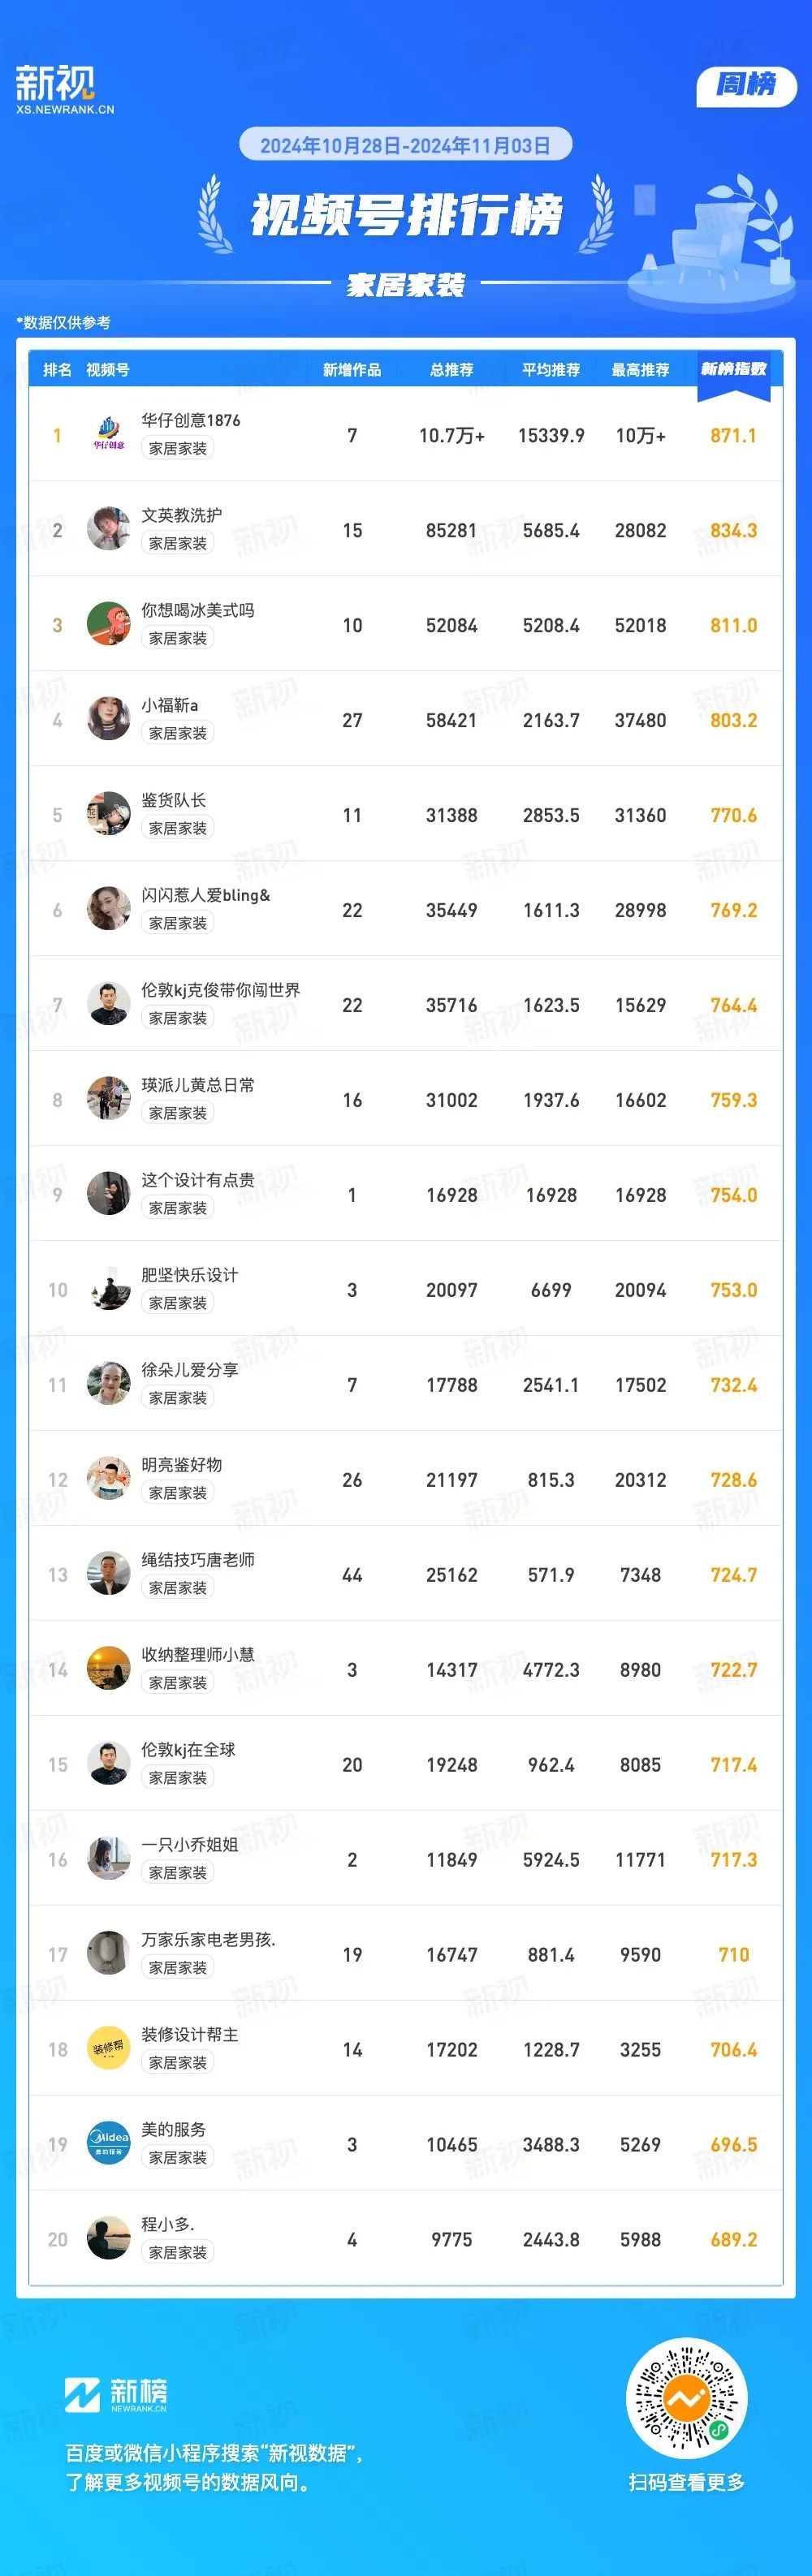Click the 文英教洗护 profile avatar
Screen dimensions: 812x2576
108,529
